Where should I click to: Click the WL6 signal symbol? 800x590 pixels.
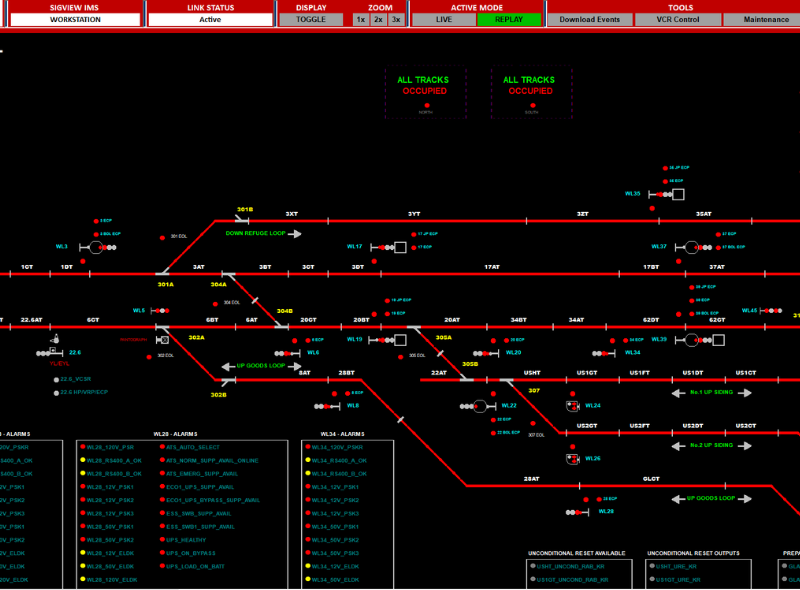click(x=287, y=353)
